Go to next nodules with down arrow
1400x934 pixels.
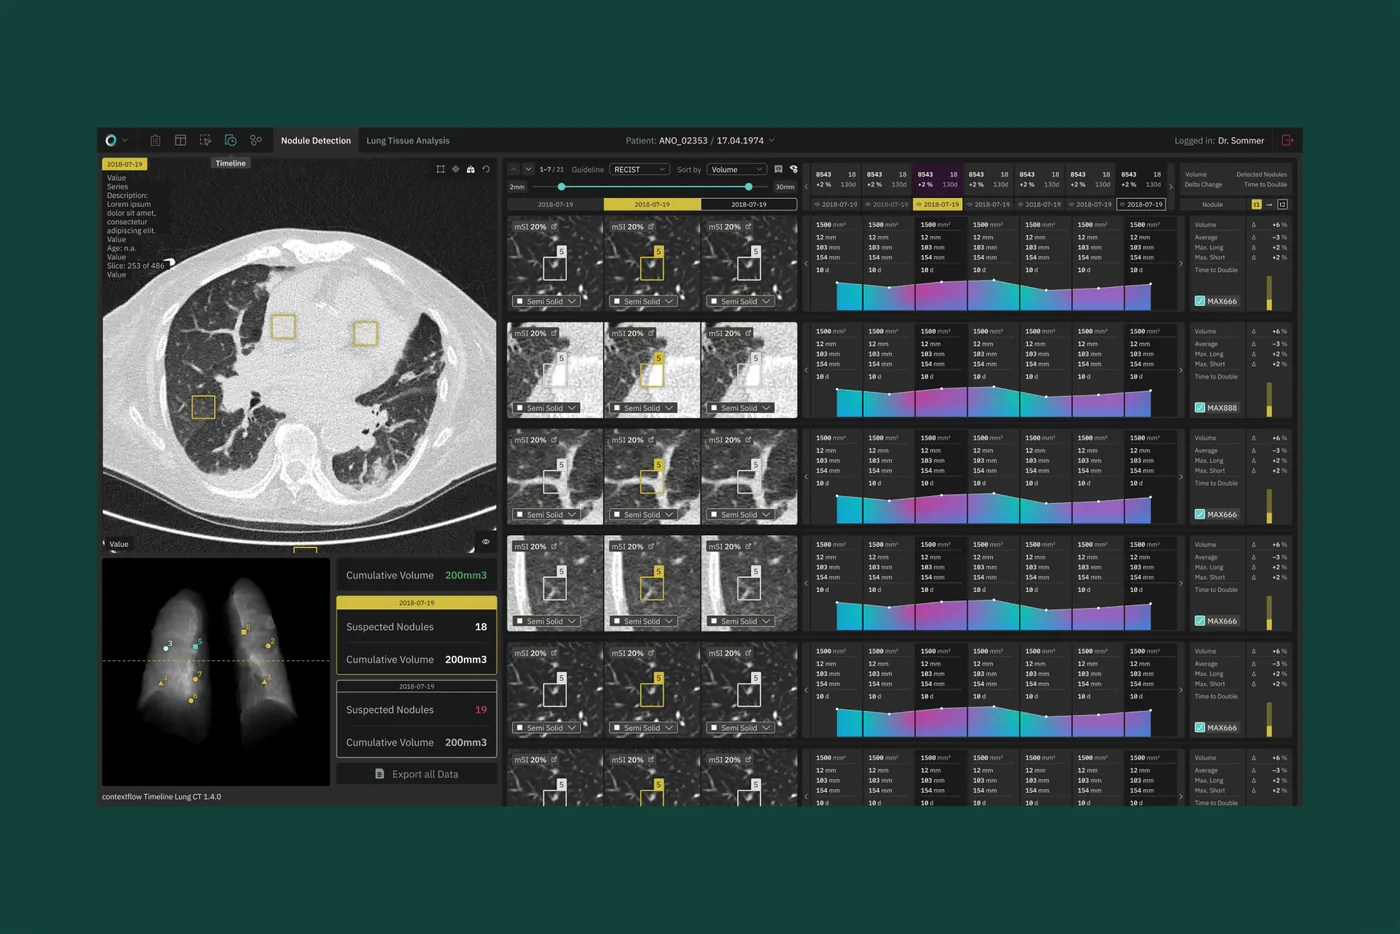529,169
